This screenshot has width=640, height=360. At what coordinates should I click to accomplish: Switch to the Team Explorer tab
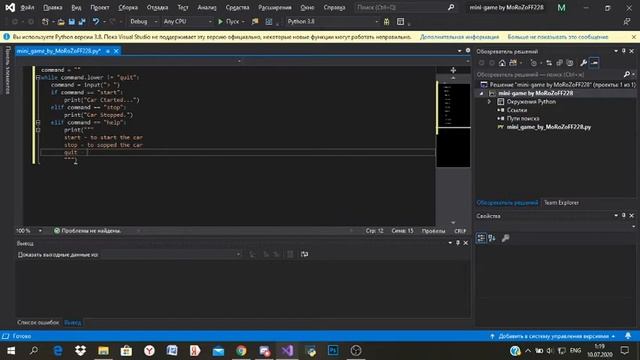click(561, 202)
